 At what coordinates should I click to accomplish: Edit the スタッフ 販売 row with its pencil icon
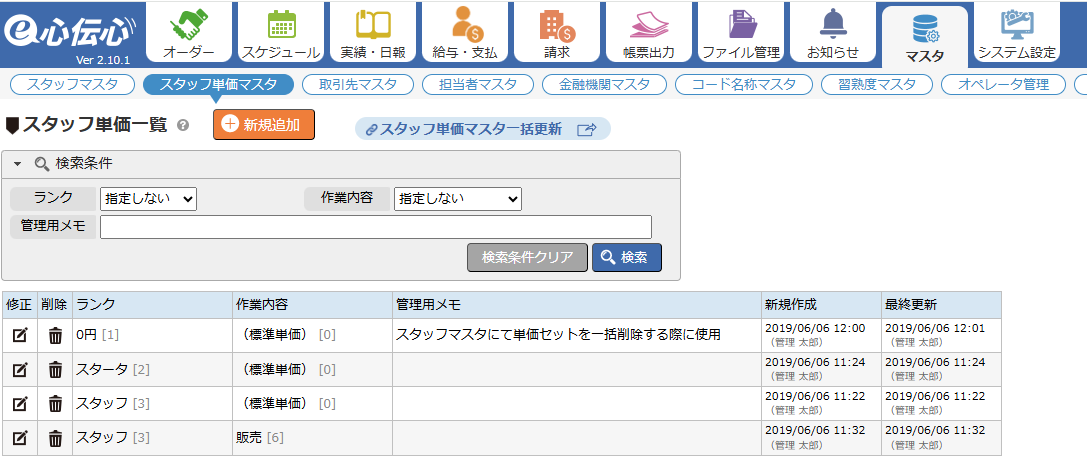coord(20,438)
